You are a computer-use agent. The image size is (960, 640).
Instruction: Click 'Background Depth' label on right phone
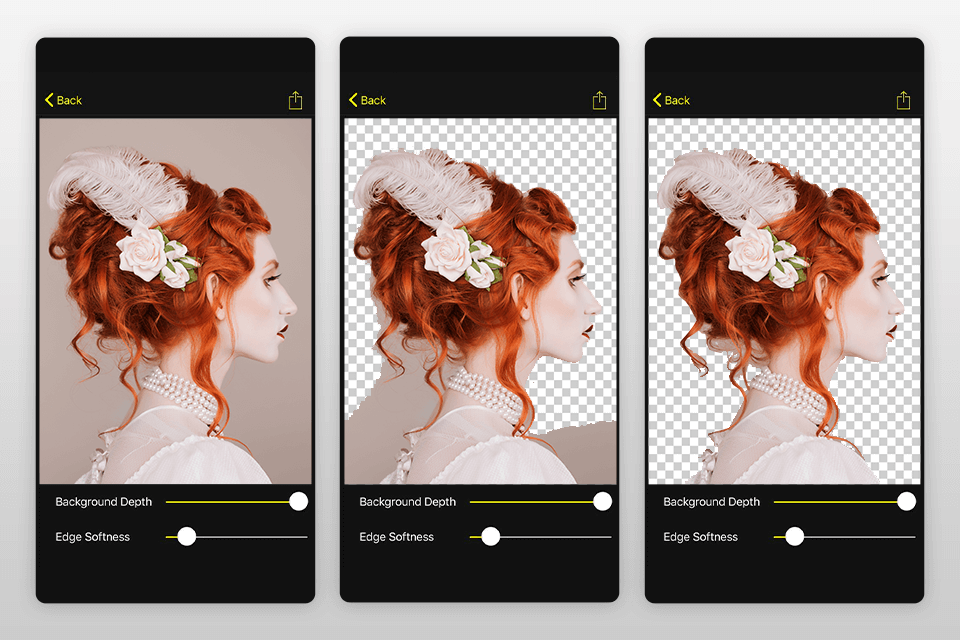(x=711, y=502)
